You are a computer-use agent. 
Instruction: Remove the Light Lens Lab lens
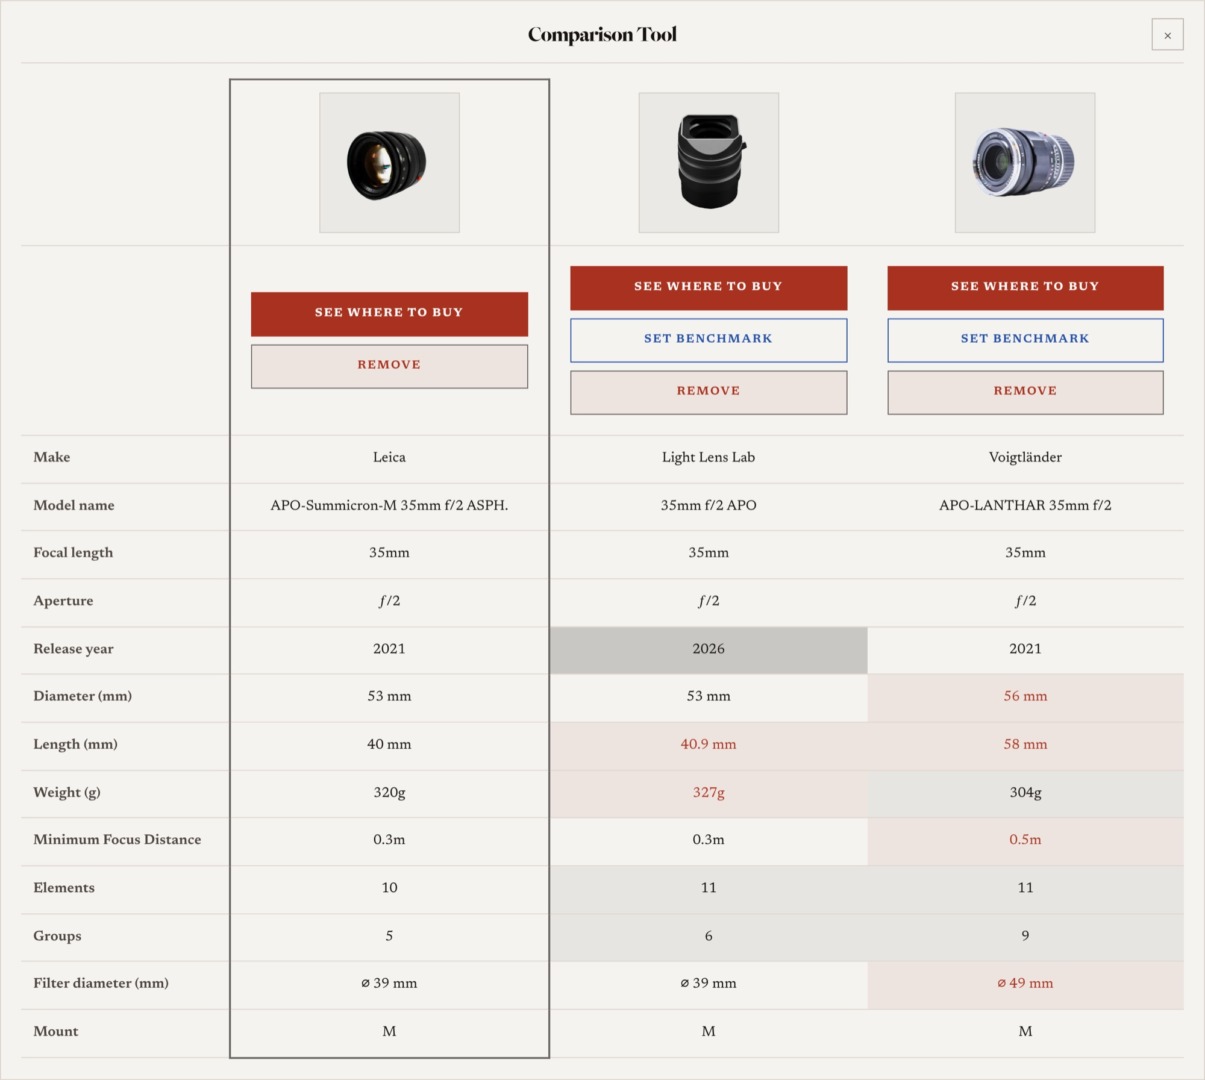click(x=708, y=392)
